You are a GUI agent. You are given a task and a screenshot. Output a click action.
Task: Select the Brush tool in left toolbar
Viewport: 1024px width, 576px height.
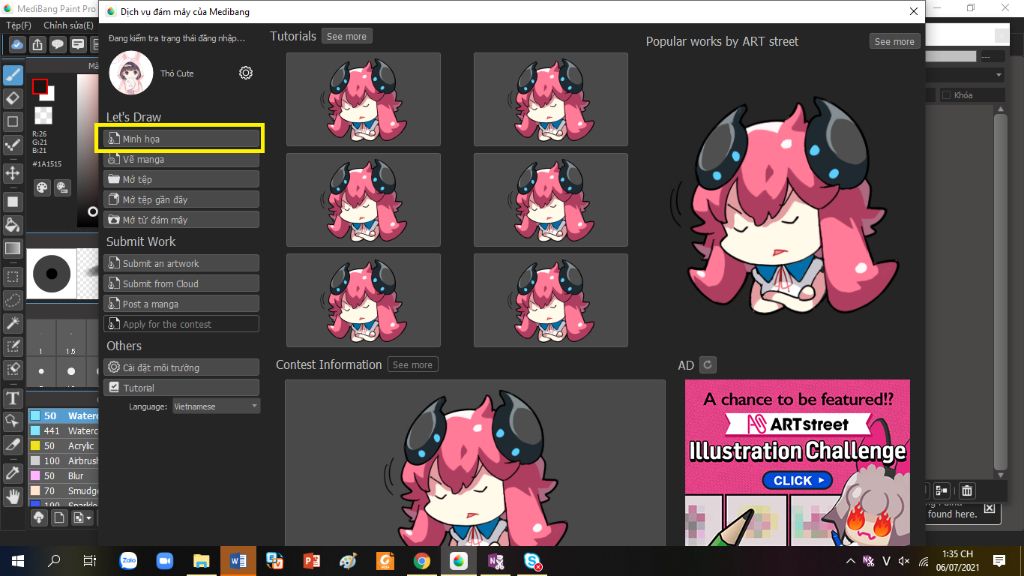12,75
